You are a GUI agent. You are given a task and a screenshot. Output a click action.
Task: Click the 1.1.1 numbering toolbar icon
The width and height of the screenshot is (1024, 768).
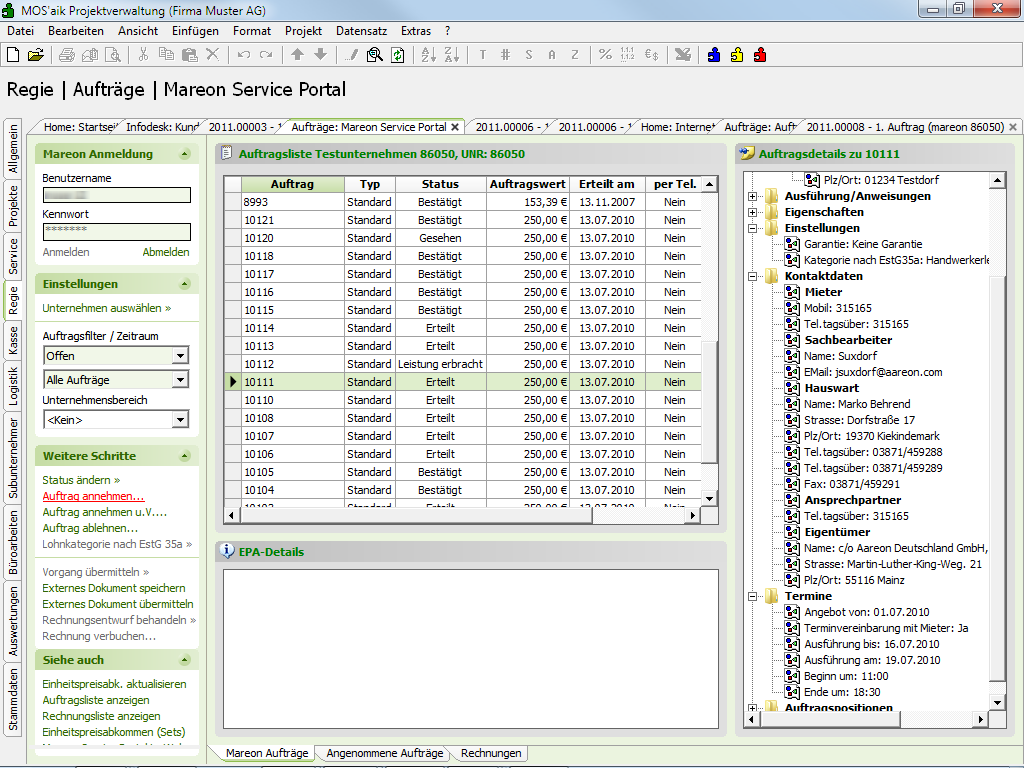[x=628, y=55]
